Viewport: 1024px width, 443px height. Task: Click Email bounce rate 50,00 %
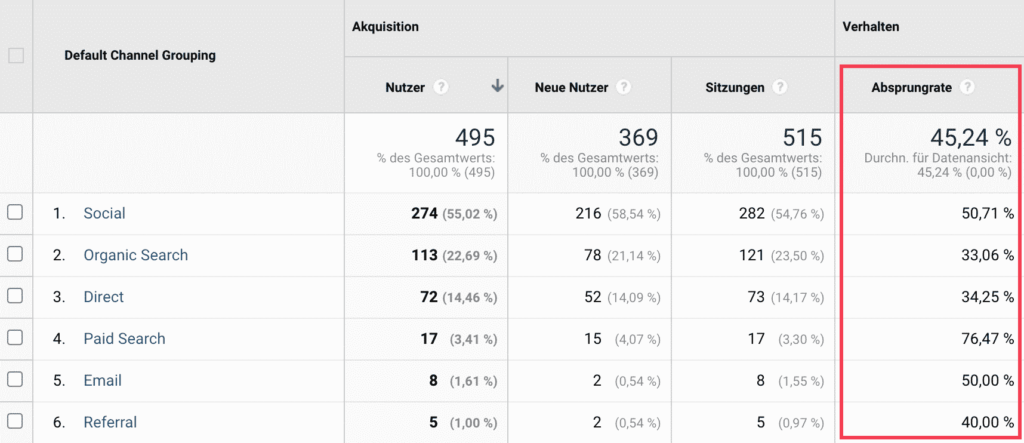point(987,380)
